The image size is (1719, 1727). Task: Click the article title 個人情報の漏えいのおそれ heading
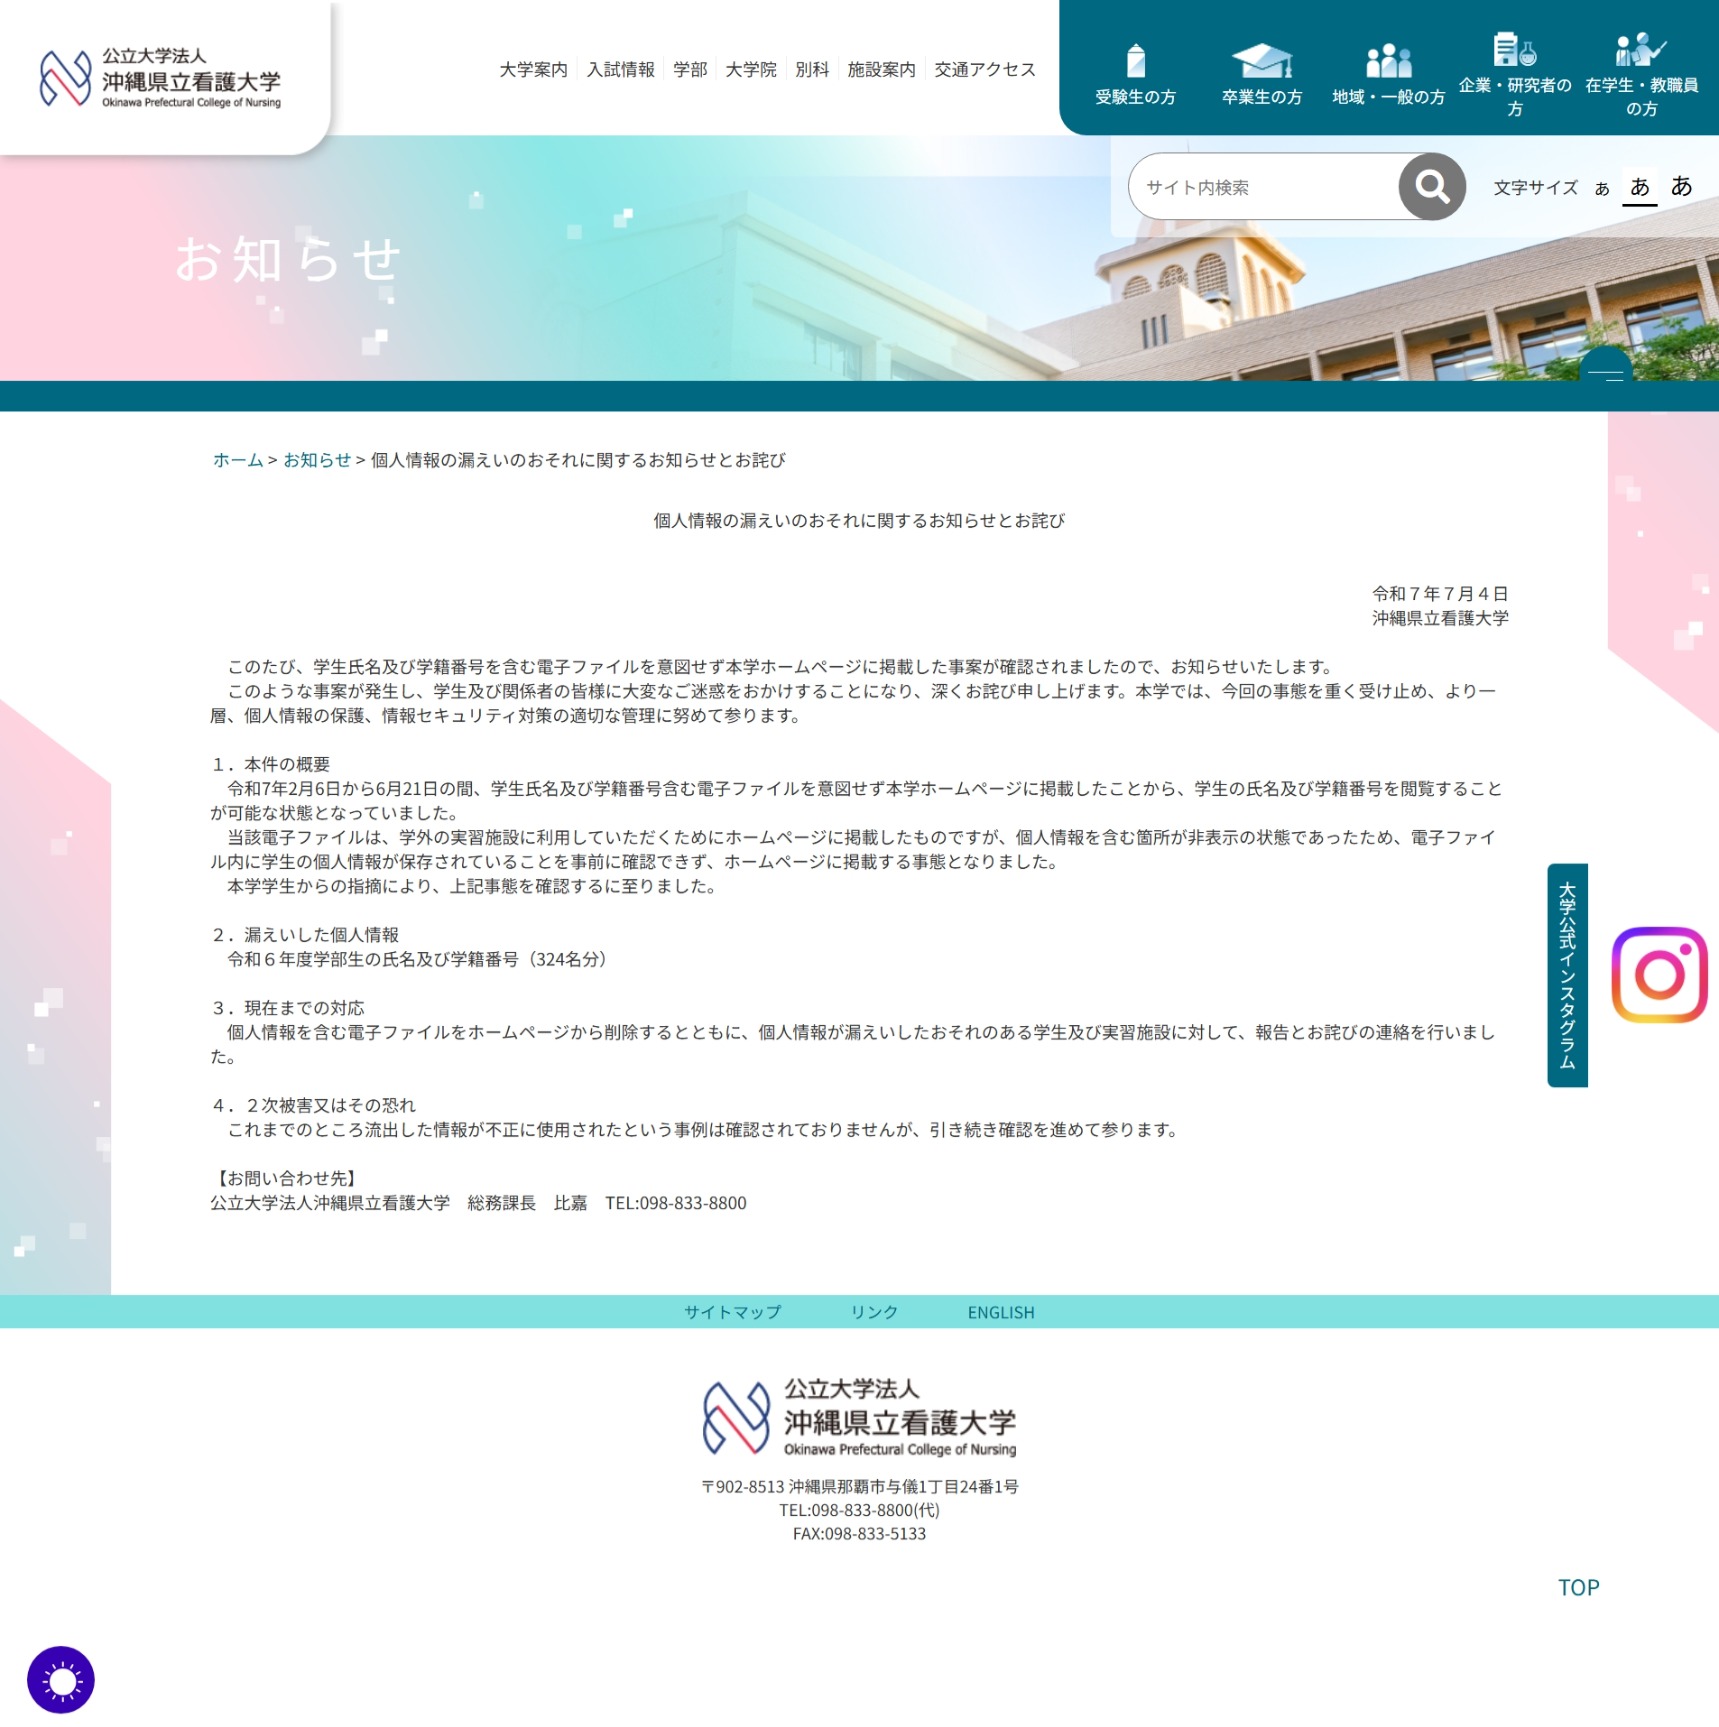coord(859,521)
